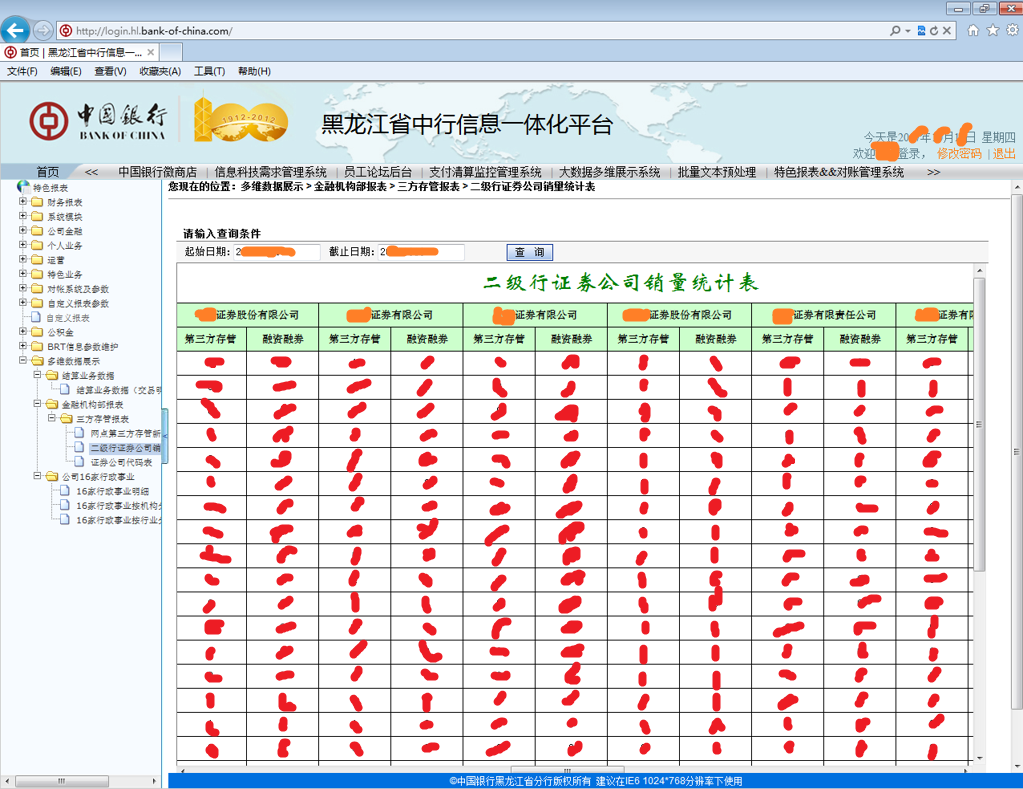This screenshot has width=1023, height=789.
Task: Click the browser back arrow button
Action: (15, 30)
